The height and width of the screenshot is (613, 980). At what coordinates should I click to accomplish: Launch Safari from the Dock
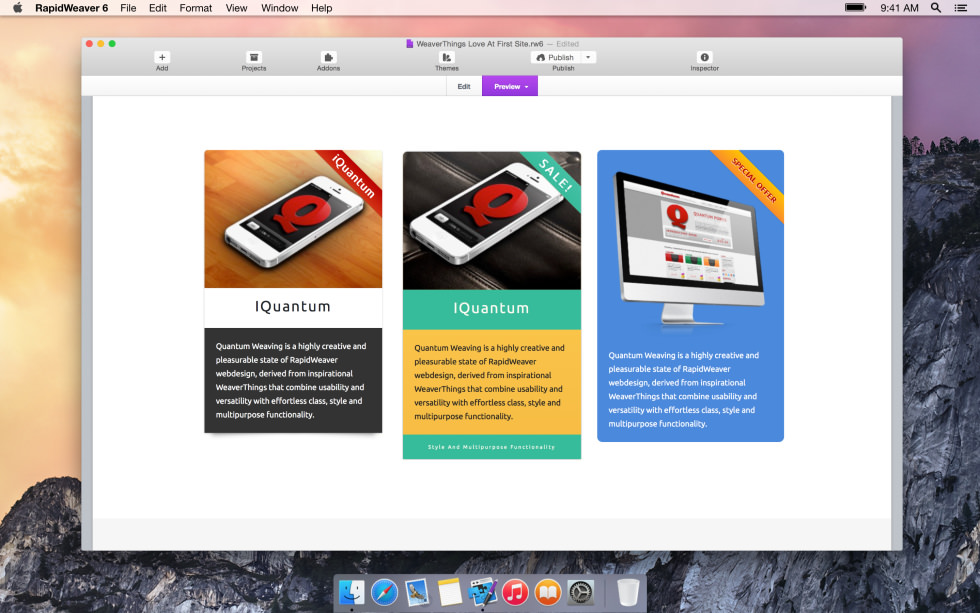pos(384,592)
